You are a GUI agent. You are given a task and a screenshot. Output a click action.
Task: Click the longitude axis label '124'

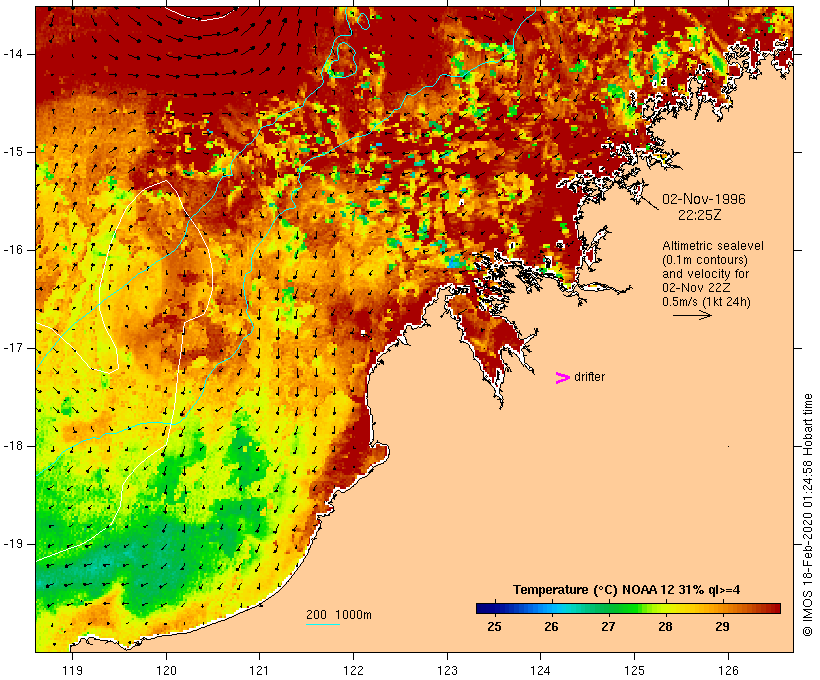pyautogui.click(x=541, y=670)
